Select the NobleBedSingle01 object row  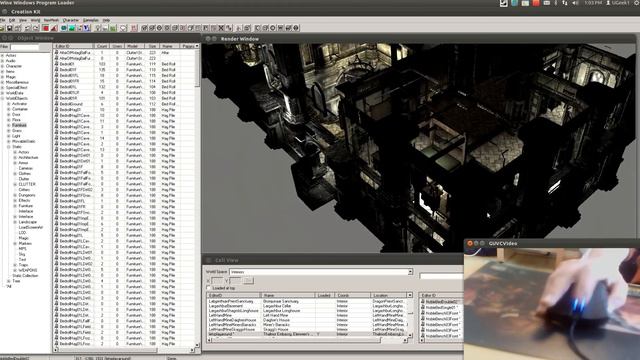441,308
